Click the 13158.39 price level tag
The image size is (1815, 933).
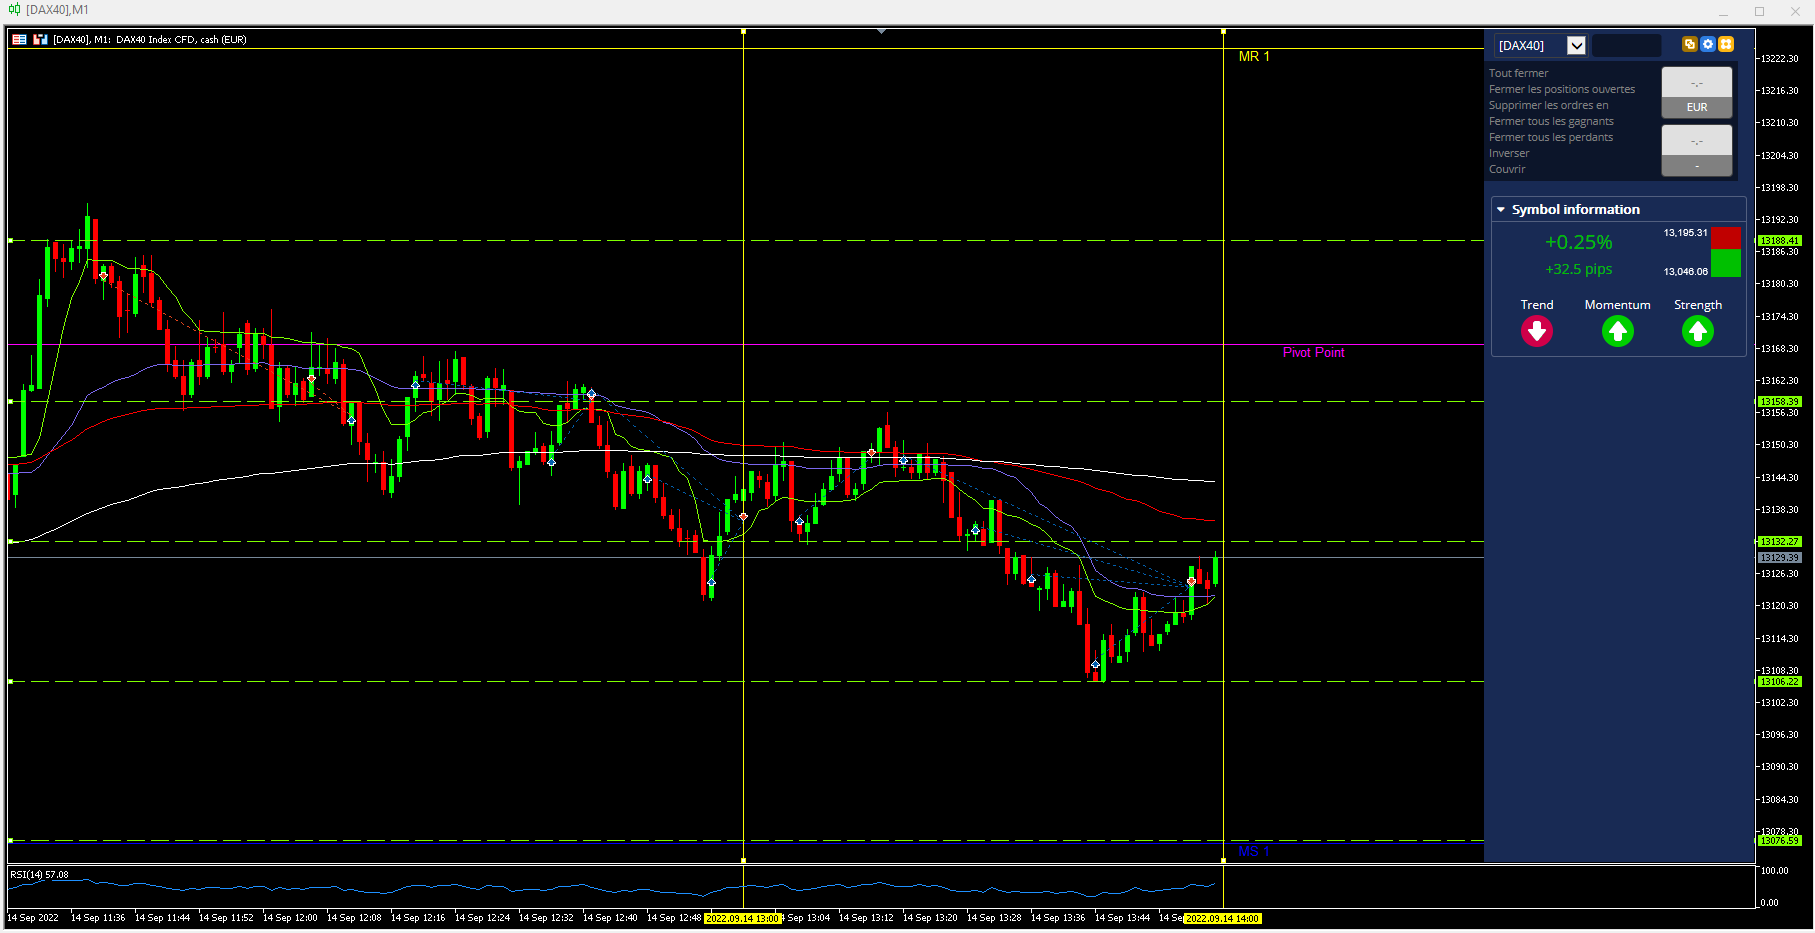(x=1779, y=402)
